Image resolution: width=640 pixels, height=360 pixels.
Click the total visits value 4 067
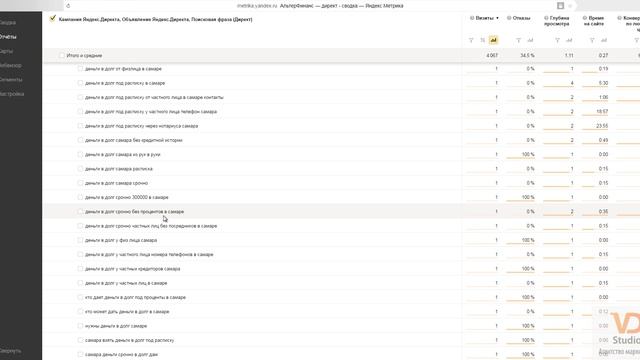[492, 55]
